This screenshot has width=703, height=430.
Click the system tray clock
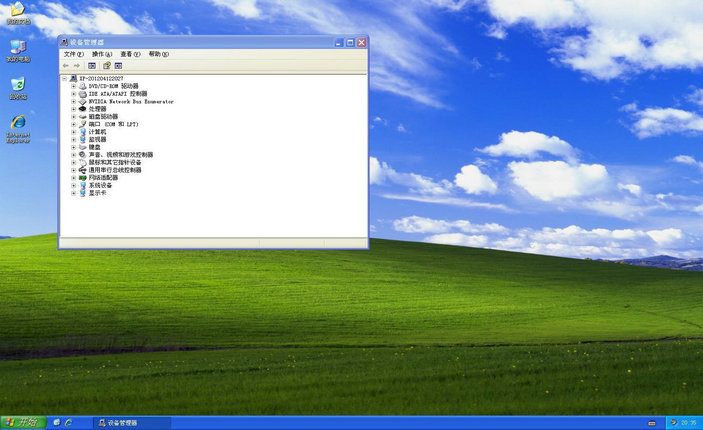[x=688, y=423]
